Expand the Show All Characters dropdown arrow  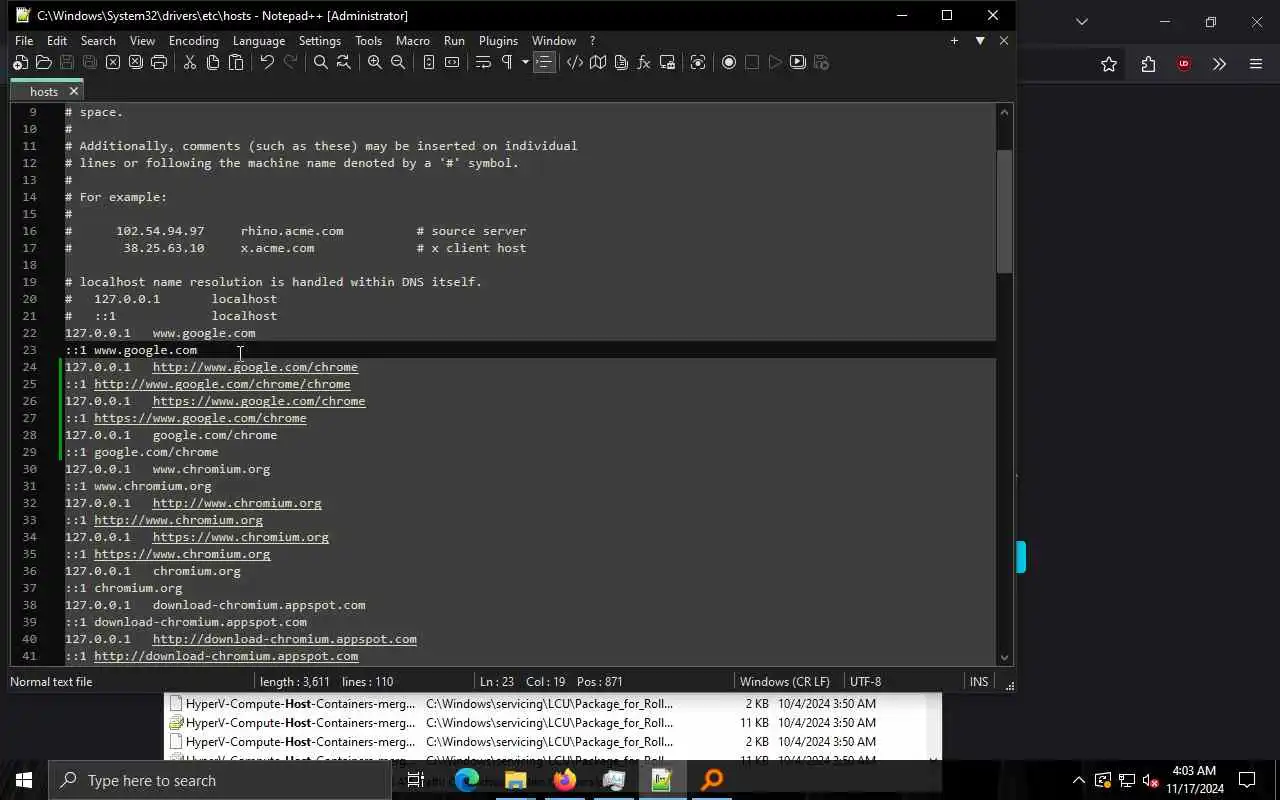pos(525,62)
